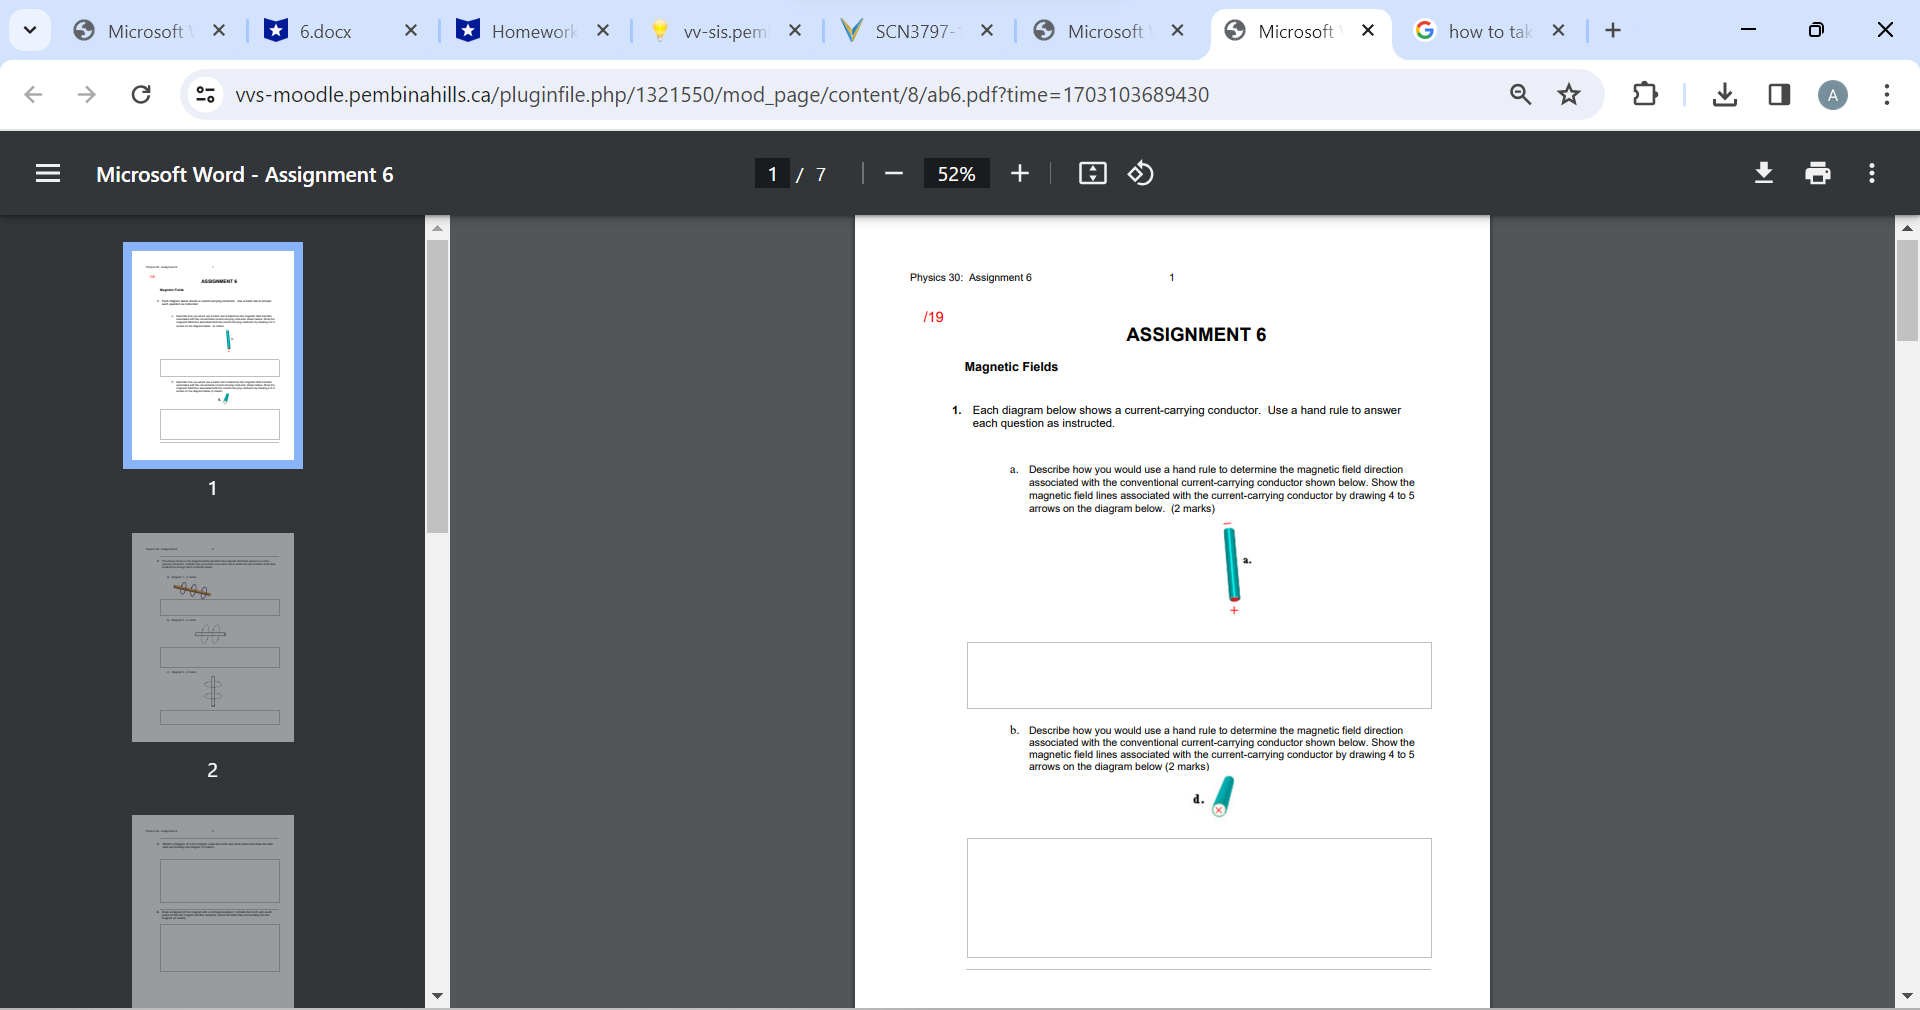Screen dimensions: 1920x1010
Task: Open the tab search dropdown
Action: pos(29,30)
